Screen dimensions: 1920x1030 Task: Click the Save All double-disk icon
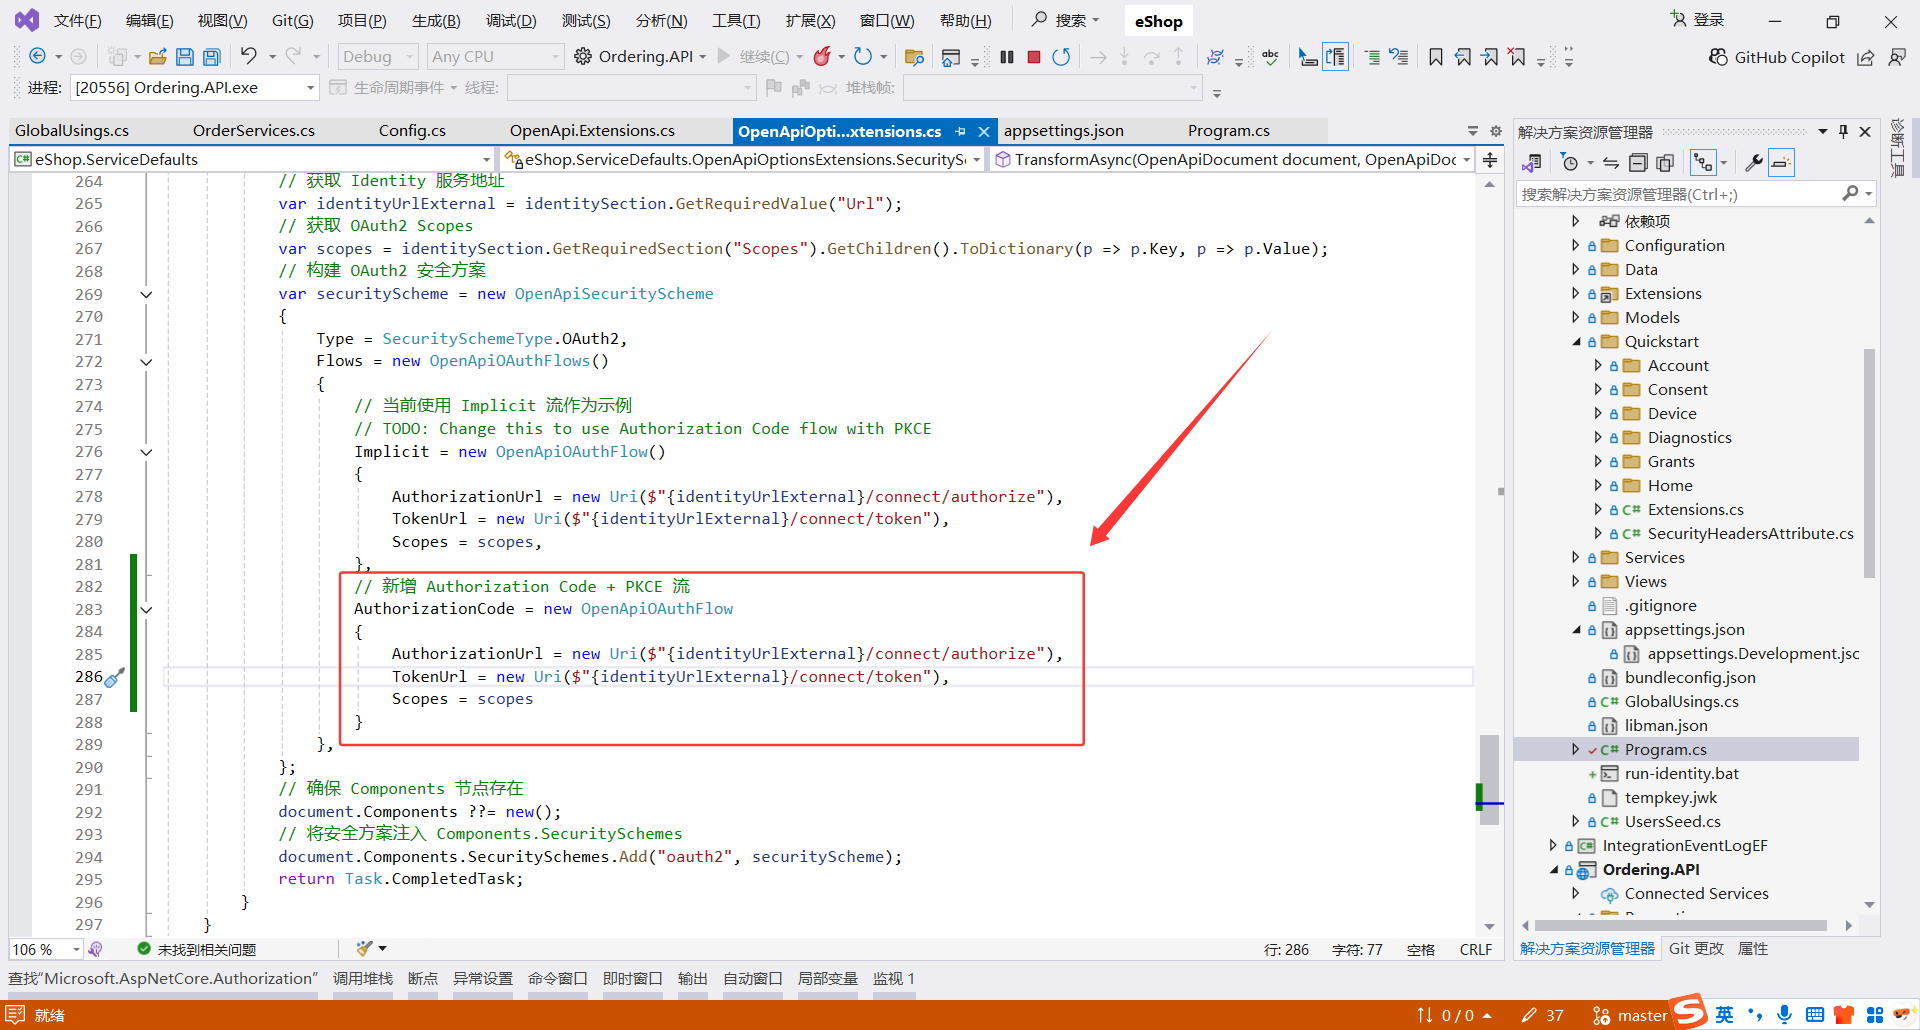coord(212,57)
